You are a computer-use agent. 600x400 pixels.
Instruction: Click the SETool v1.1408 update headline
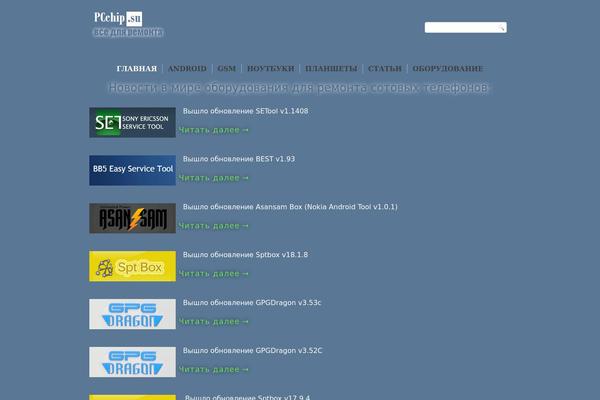[x=245, y=111]
